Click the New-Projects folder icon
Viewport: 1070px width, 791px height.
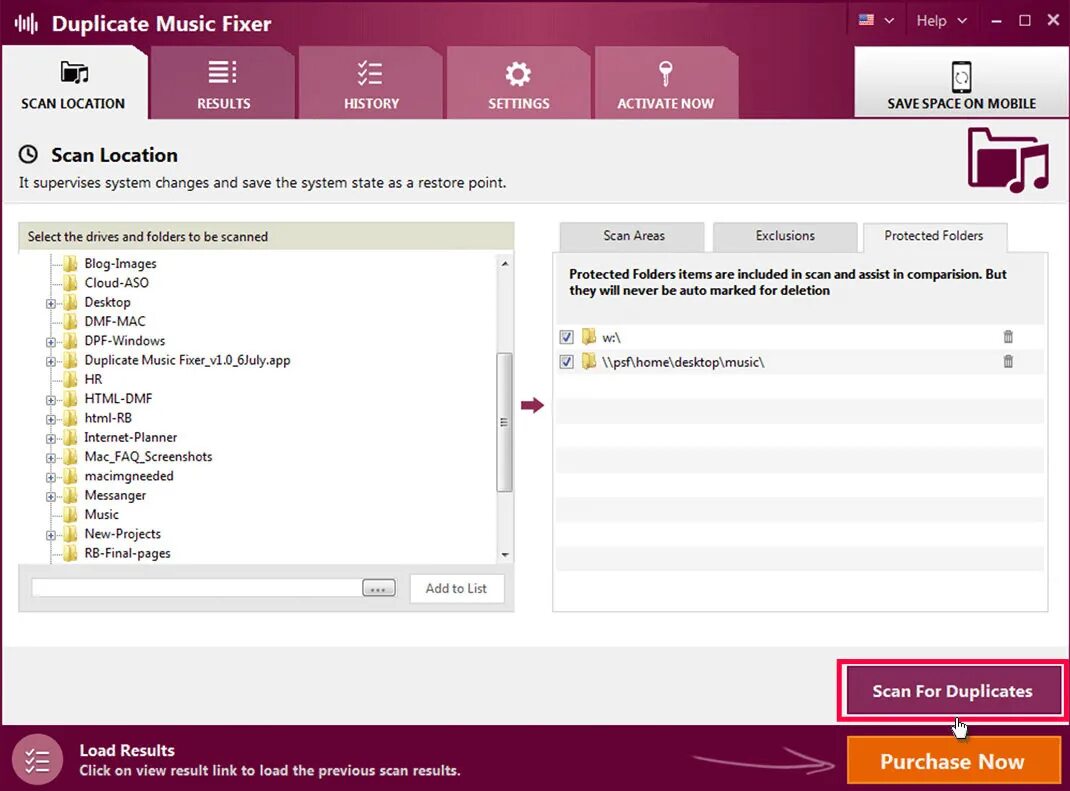pyautogui.click(x=70, y=534)
